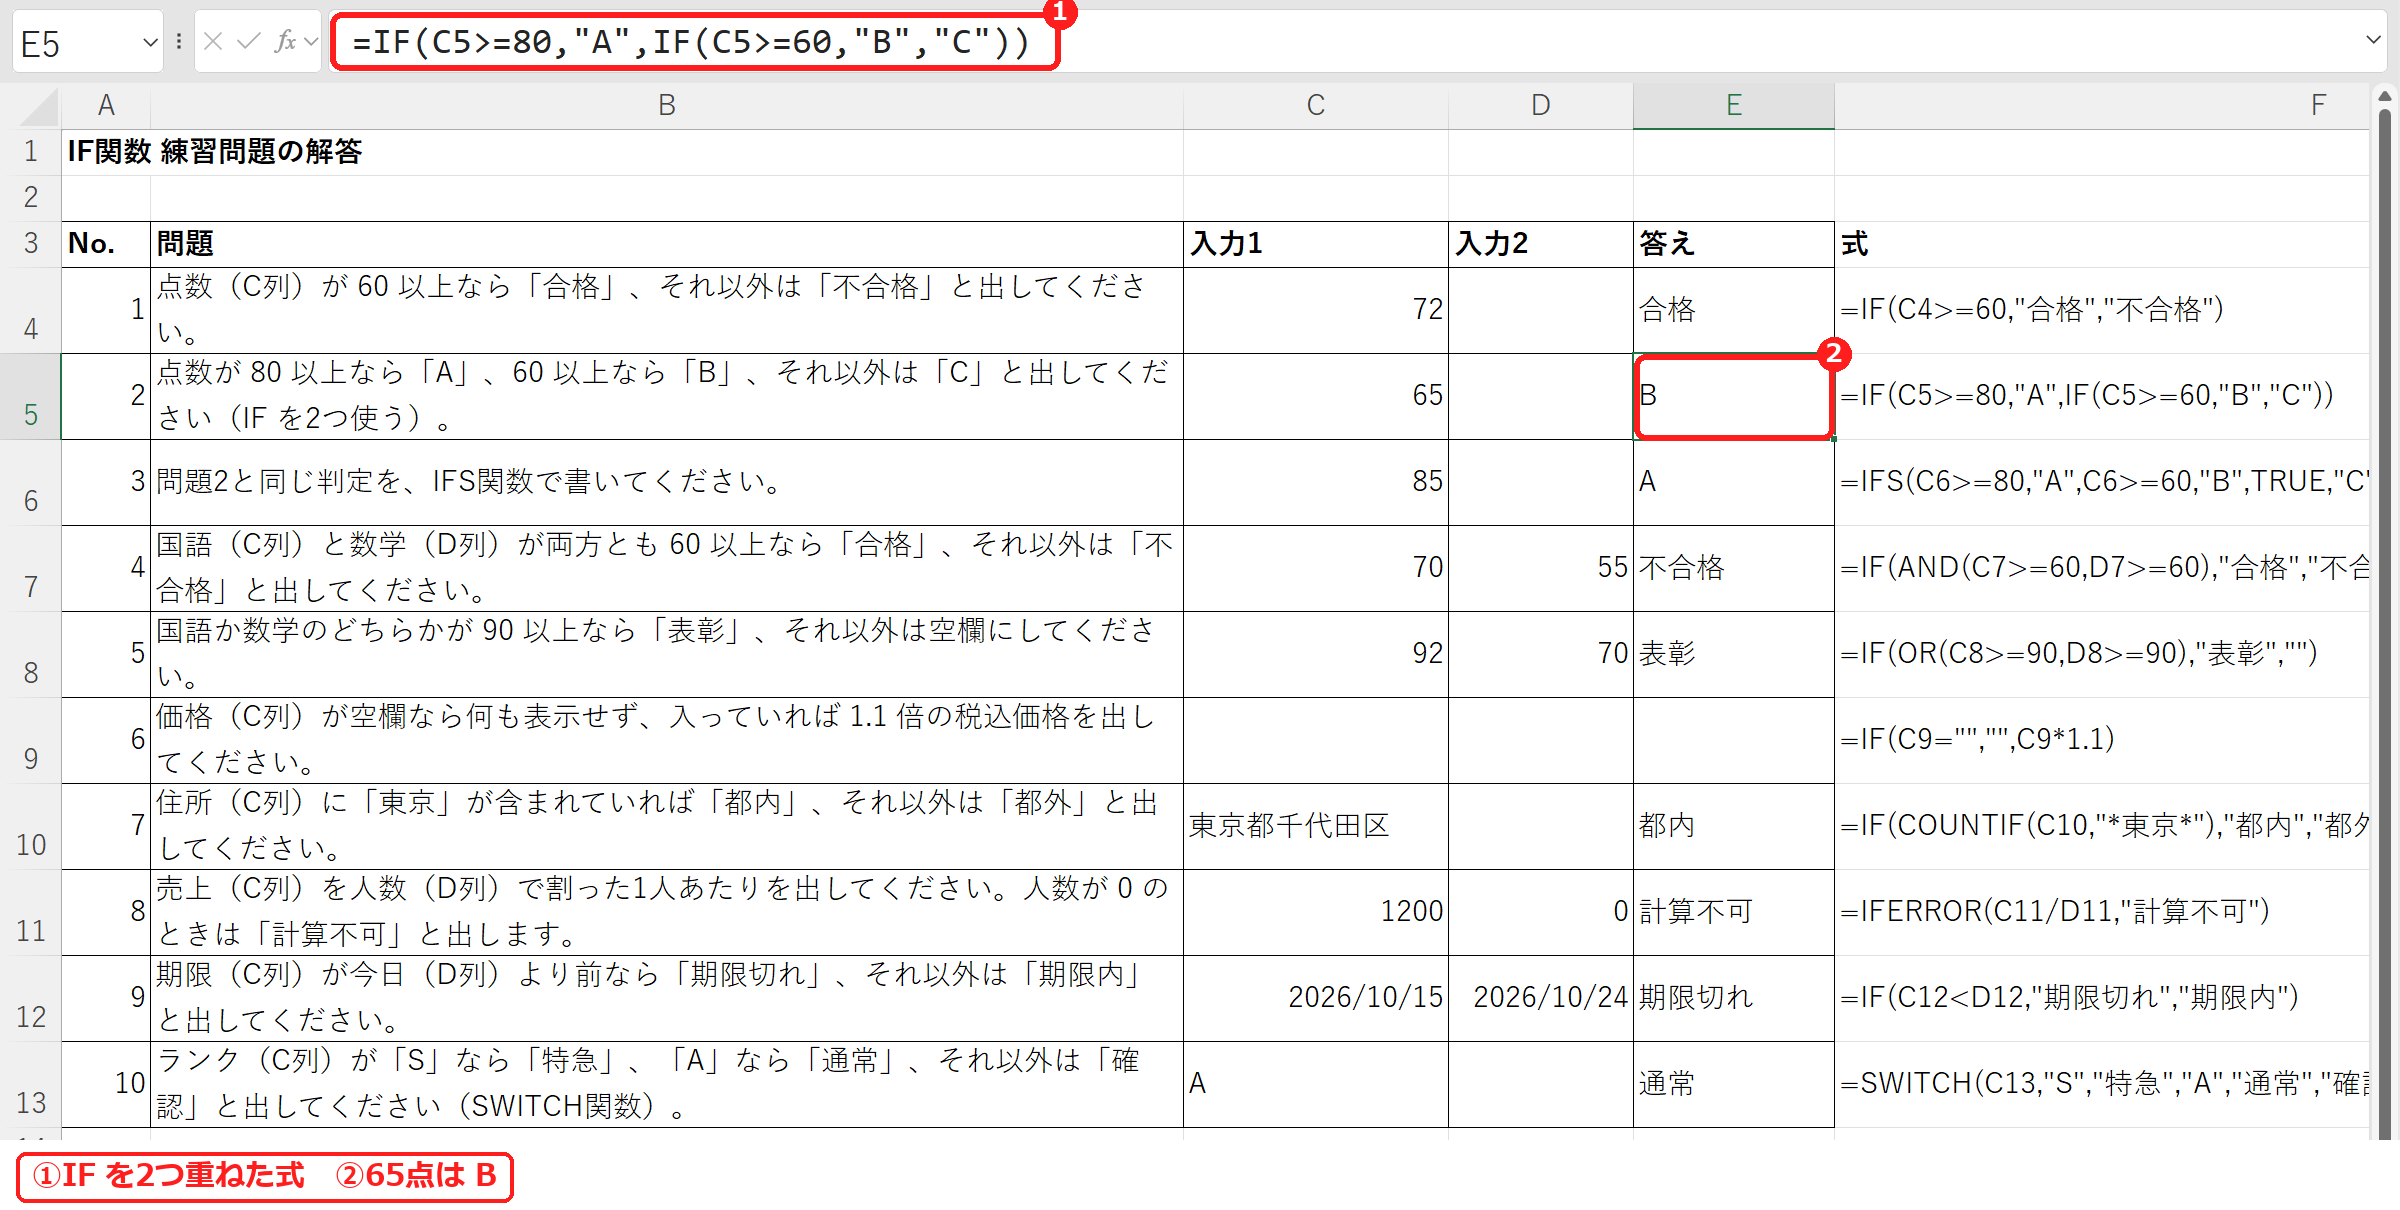Click the '入力1' header cell
Viewport: 2400px width, 1210px height.
coord(1316,244)
